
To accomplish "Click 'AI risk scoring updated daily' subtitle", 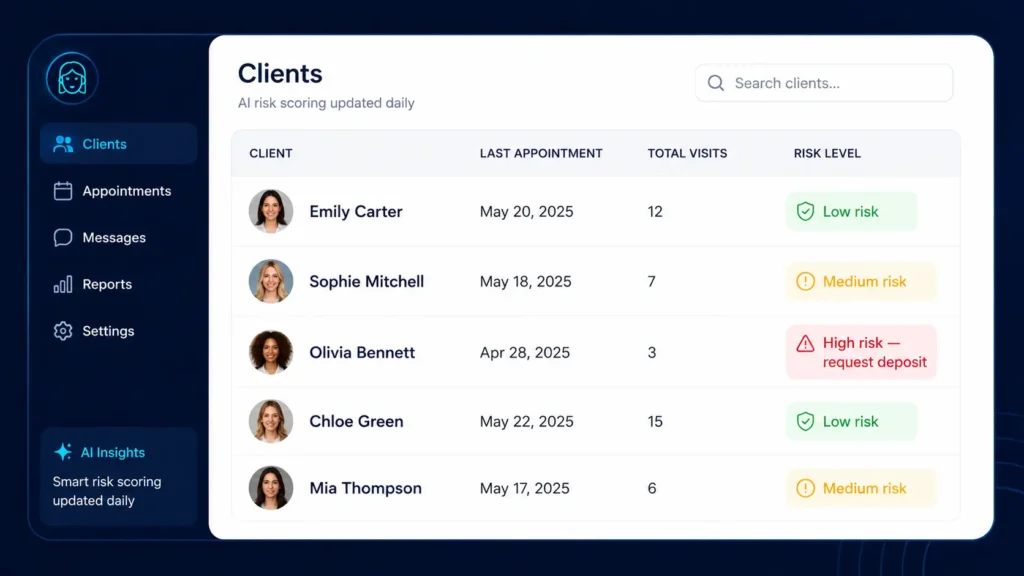I will (x=326, y=103).
